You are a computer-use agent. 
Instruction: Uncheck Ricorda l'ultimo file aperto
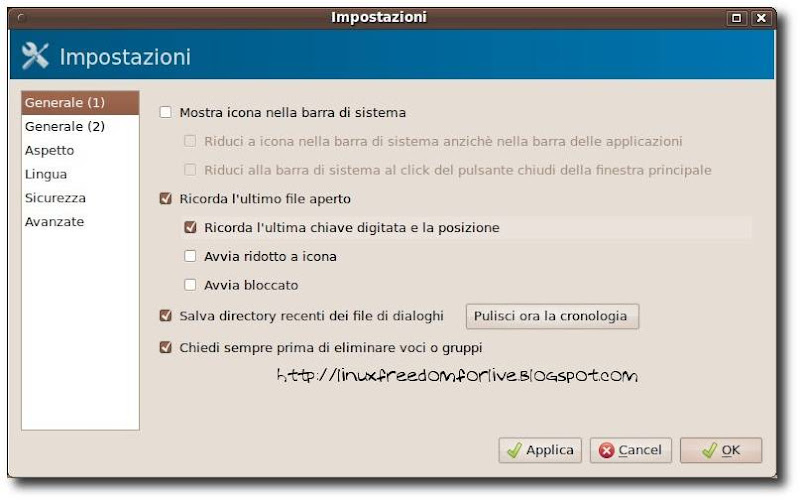click(166, 198)
